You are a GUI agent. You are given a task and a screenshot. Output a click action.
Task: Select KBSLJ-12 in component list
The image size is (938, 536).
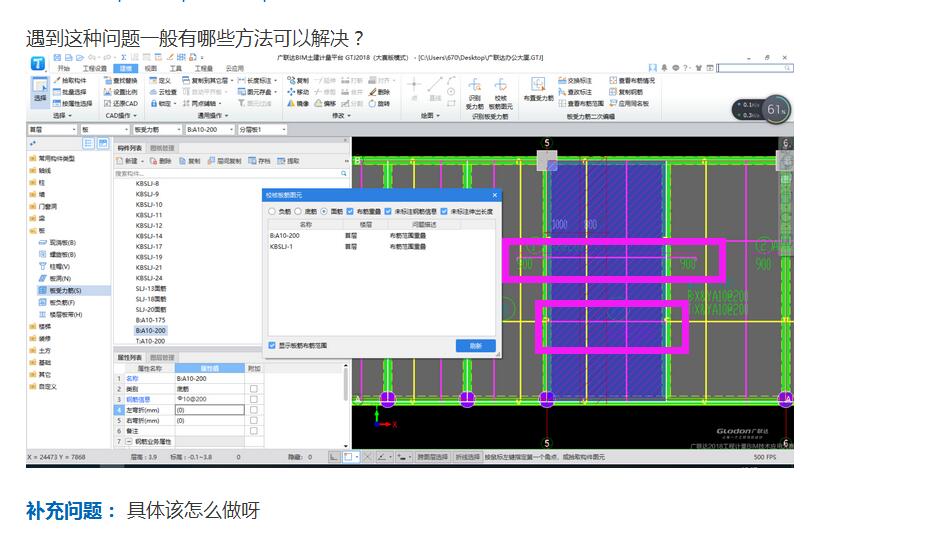click(x=149, y=226)
